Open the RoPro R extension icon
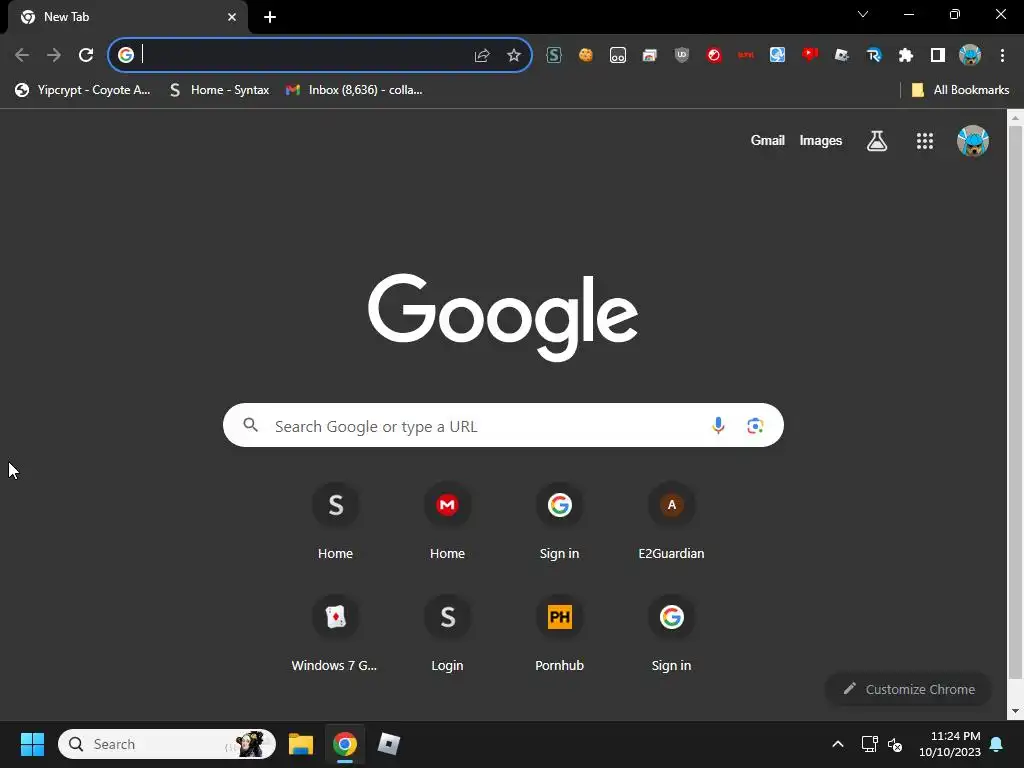The height and width of the screenshot is (768, 1024). [x=874, y=55]
